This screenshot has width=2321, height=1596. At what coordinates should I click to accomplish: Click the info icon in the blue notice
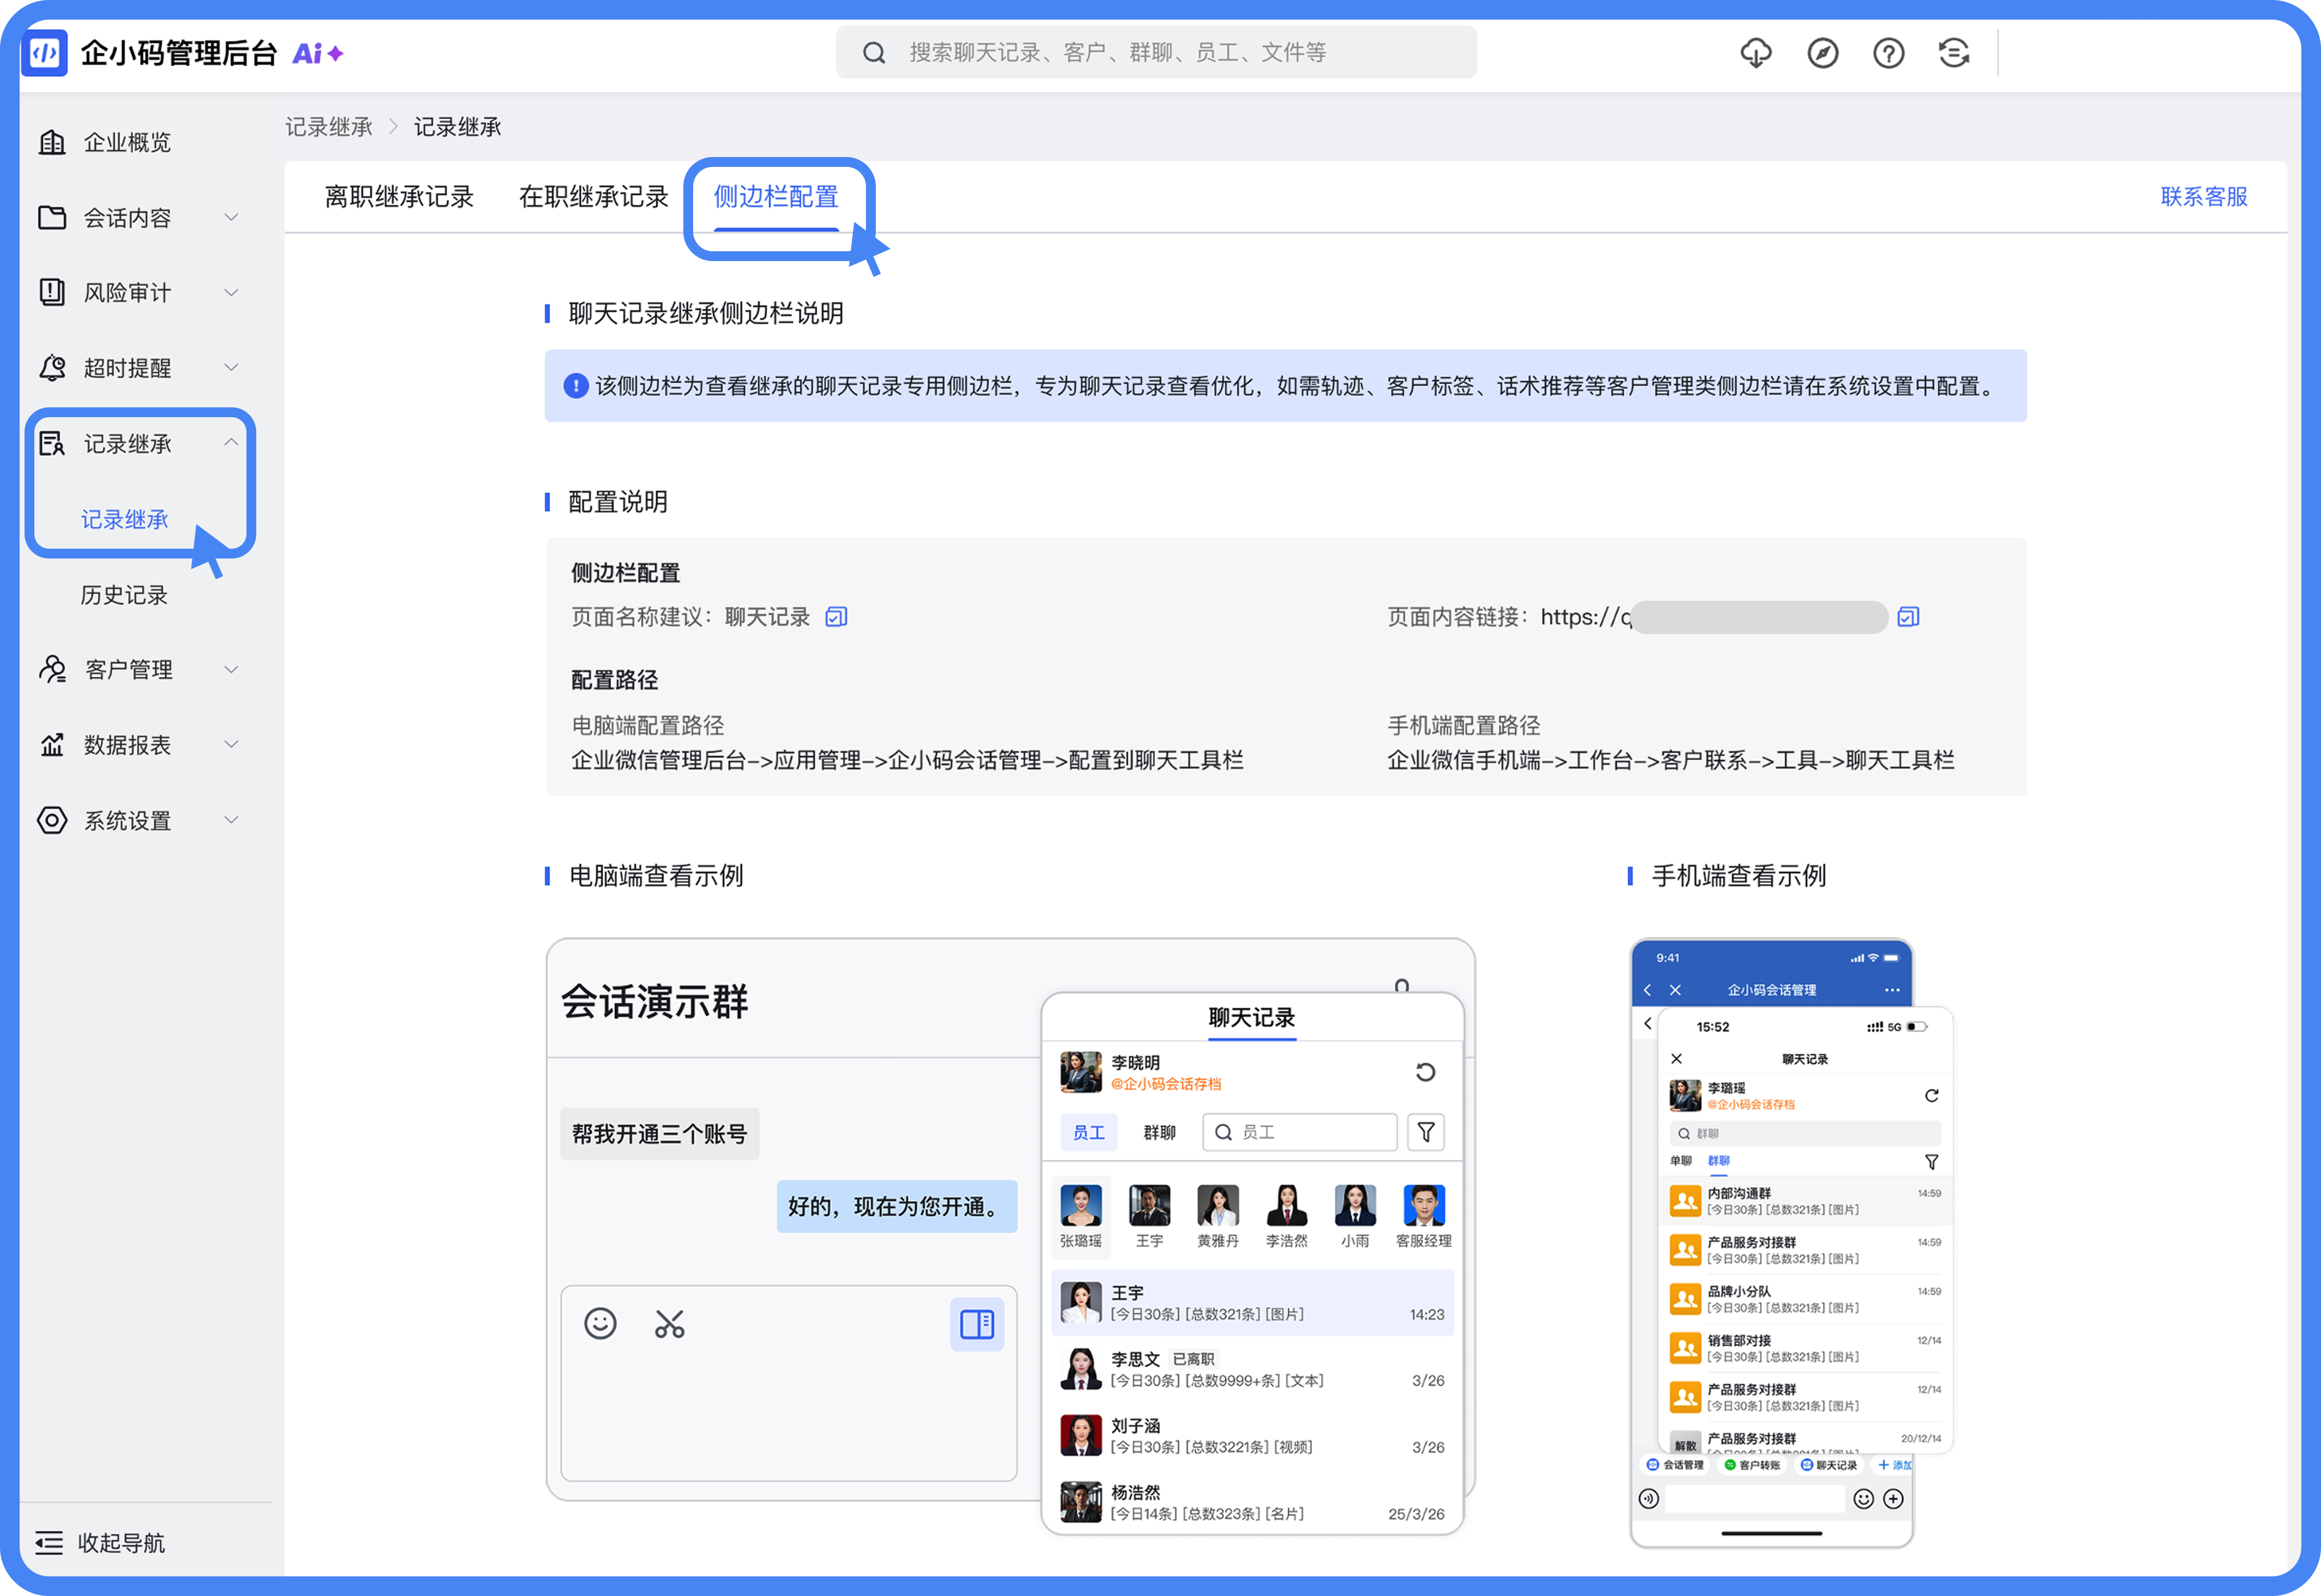pyautogui.click(x=576, y=386)
